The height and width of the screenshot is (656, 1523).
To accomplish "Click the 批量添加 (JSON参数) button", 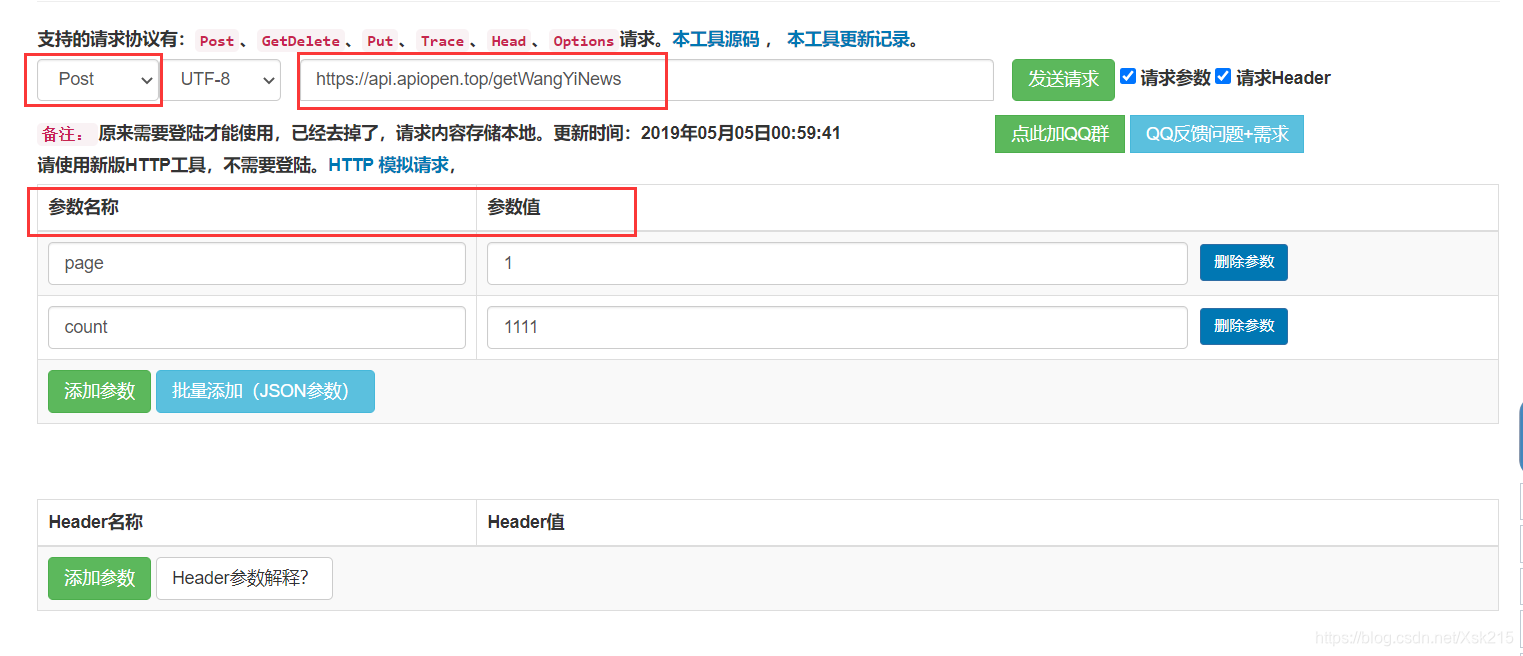I will [265, 391].
